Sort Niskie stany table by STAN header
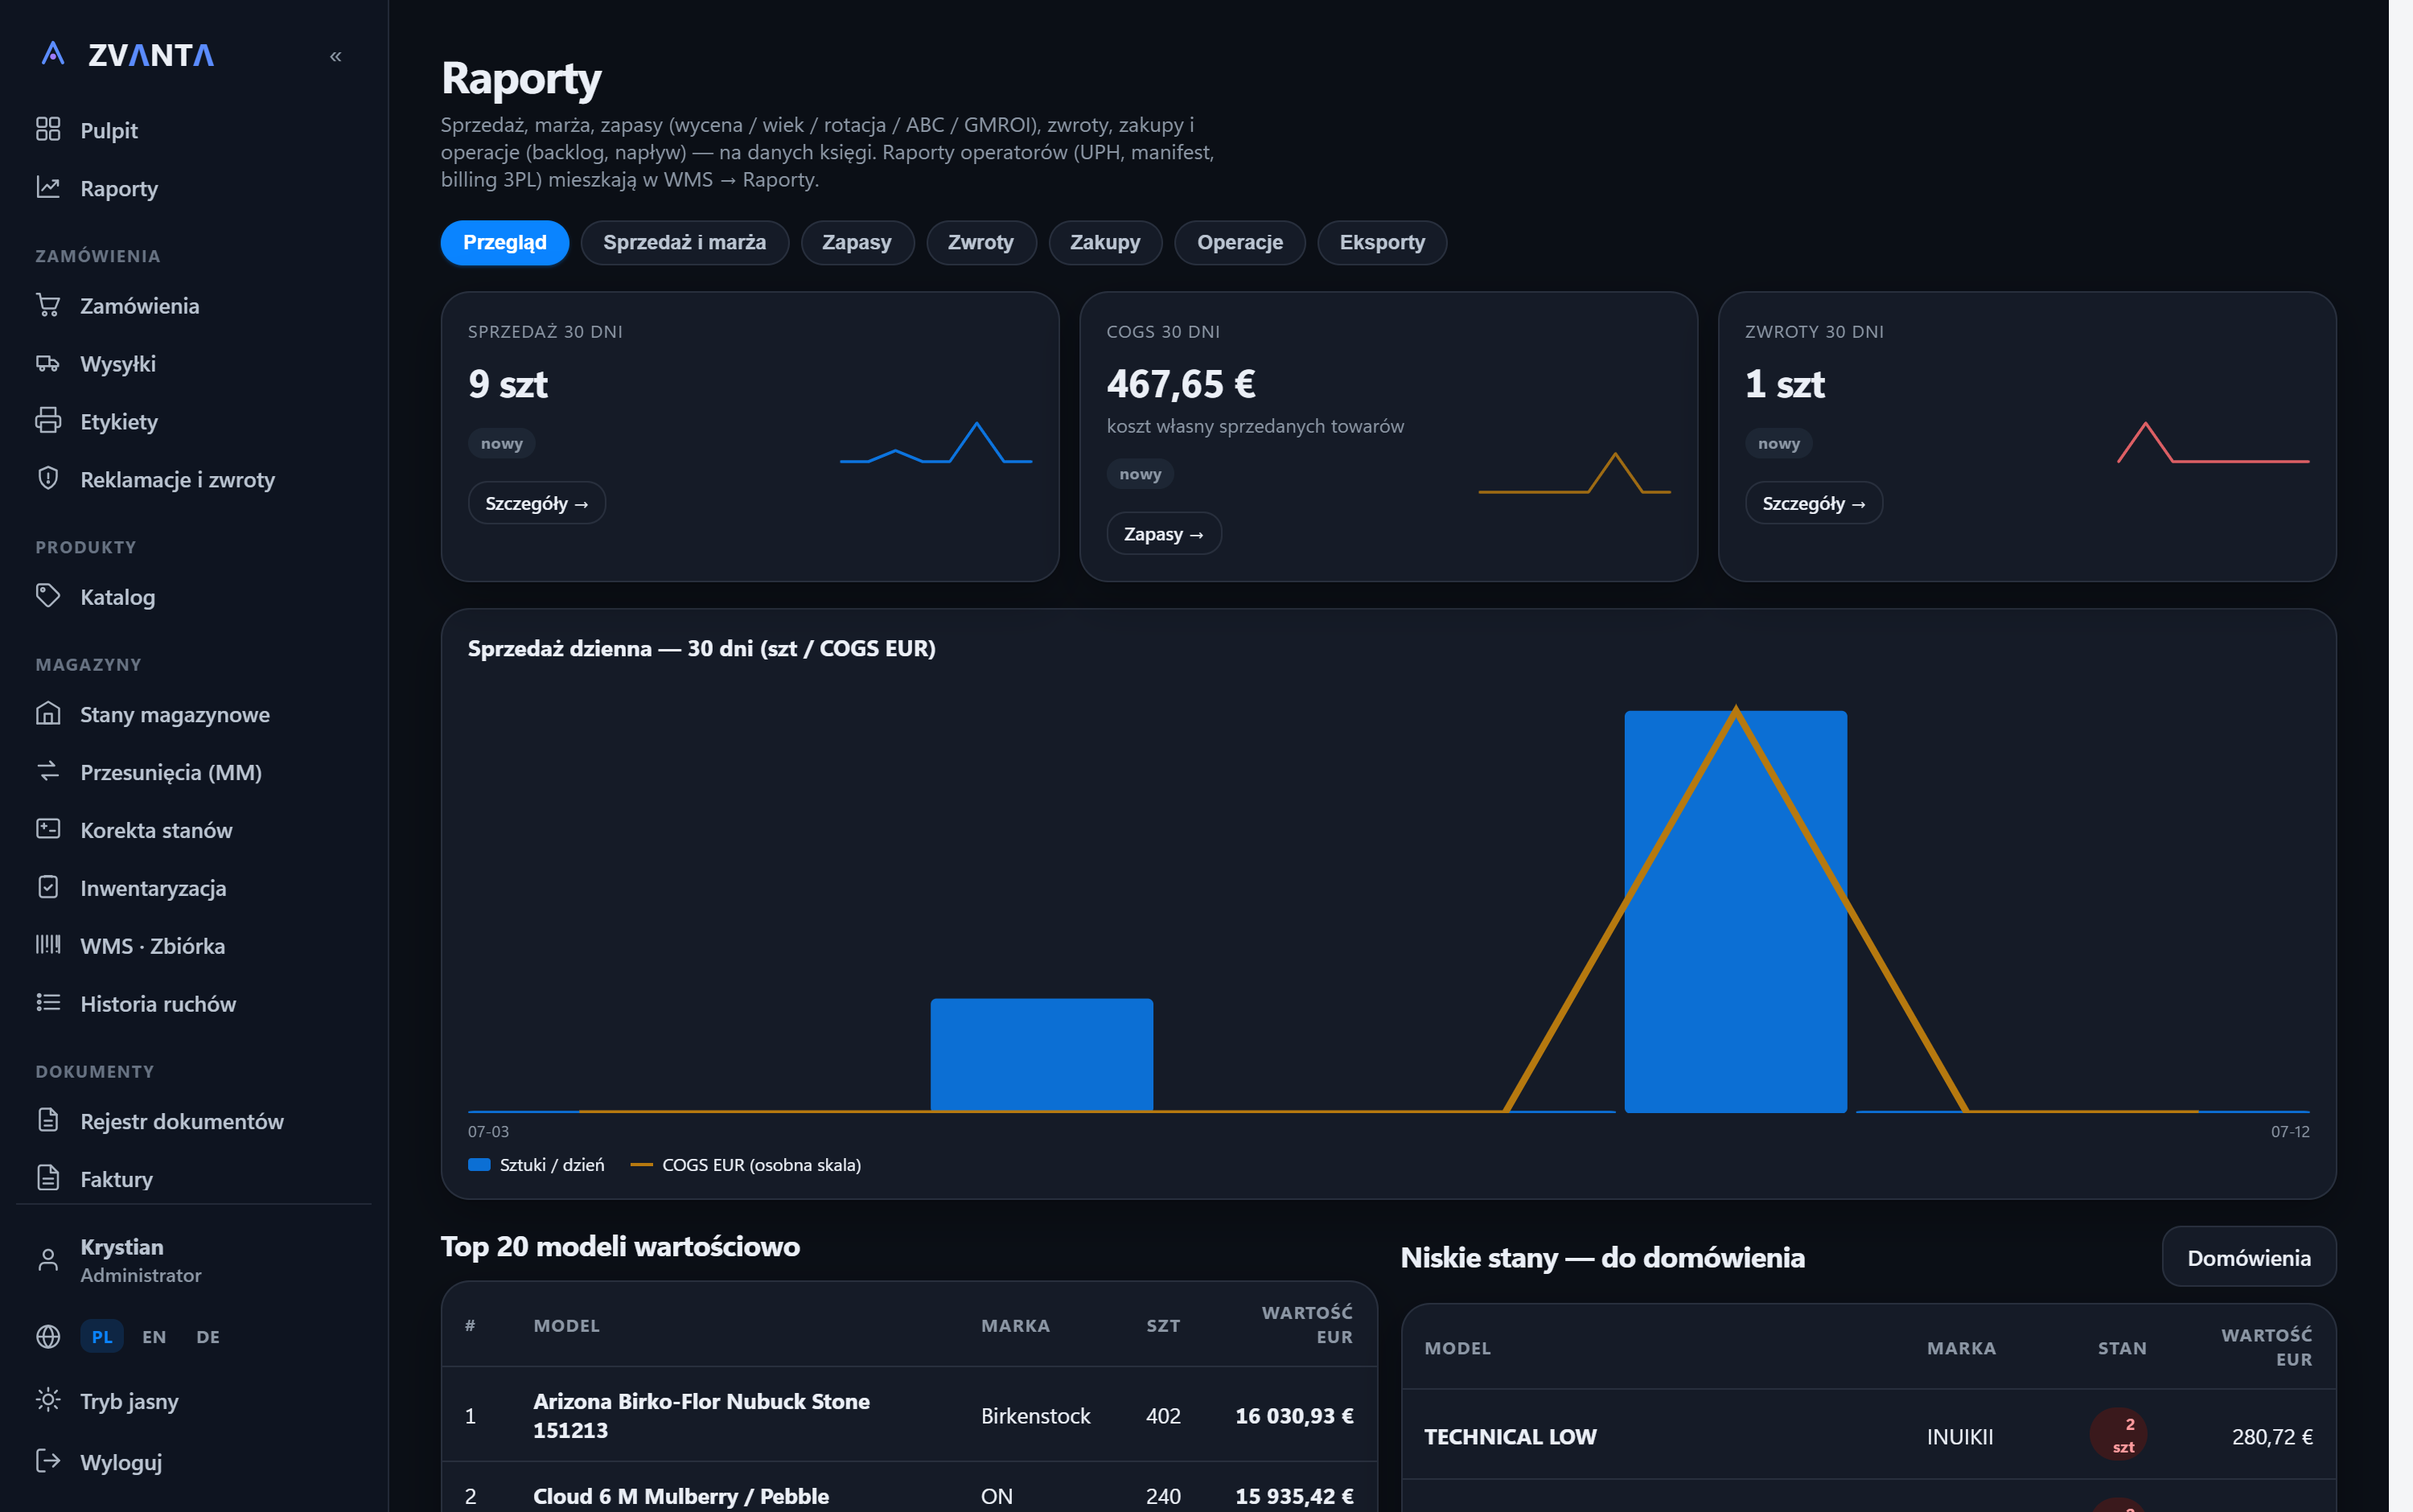 click(2121, 1349)
